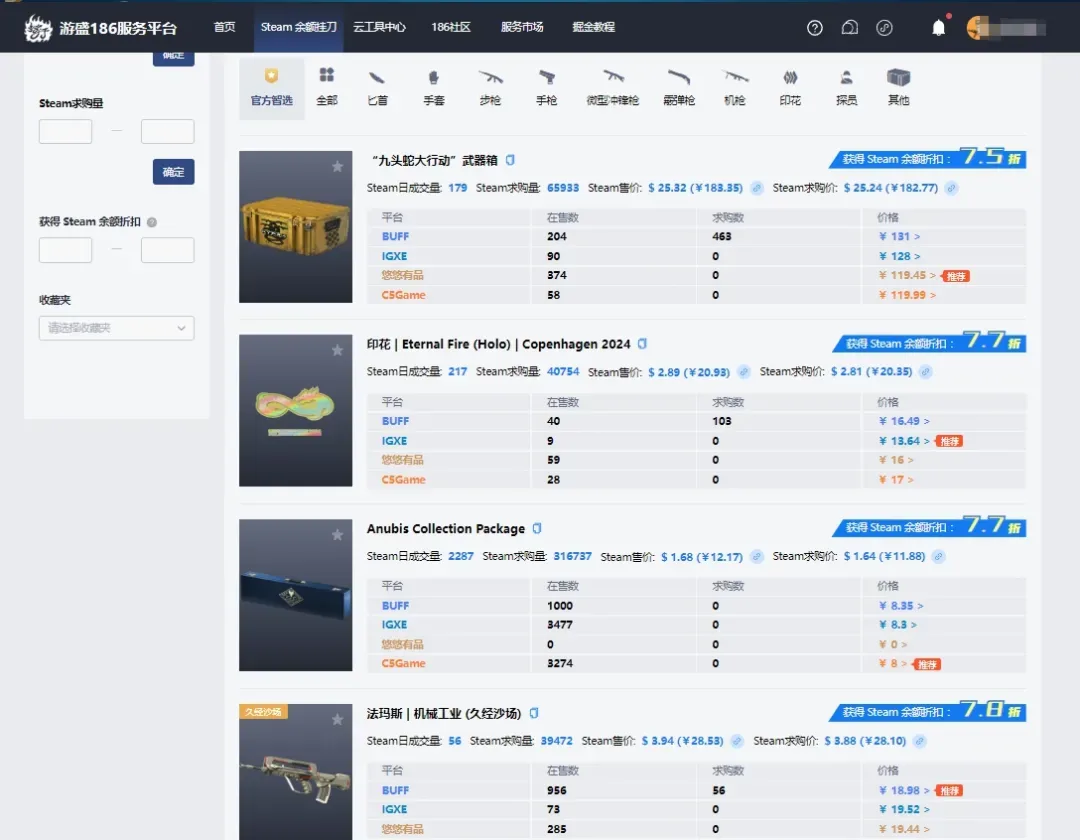Click the 法玛斯 机械工业 item thumbnail
Viewport: 1080px width, 840px height.
coord(296,771)
